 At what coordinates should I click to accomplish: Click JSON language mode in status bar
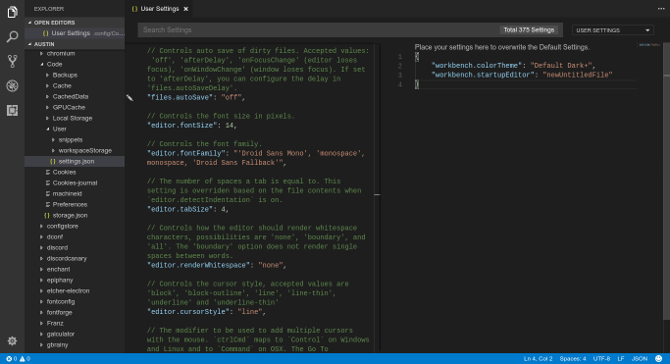639,358
